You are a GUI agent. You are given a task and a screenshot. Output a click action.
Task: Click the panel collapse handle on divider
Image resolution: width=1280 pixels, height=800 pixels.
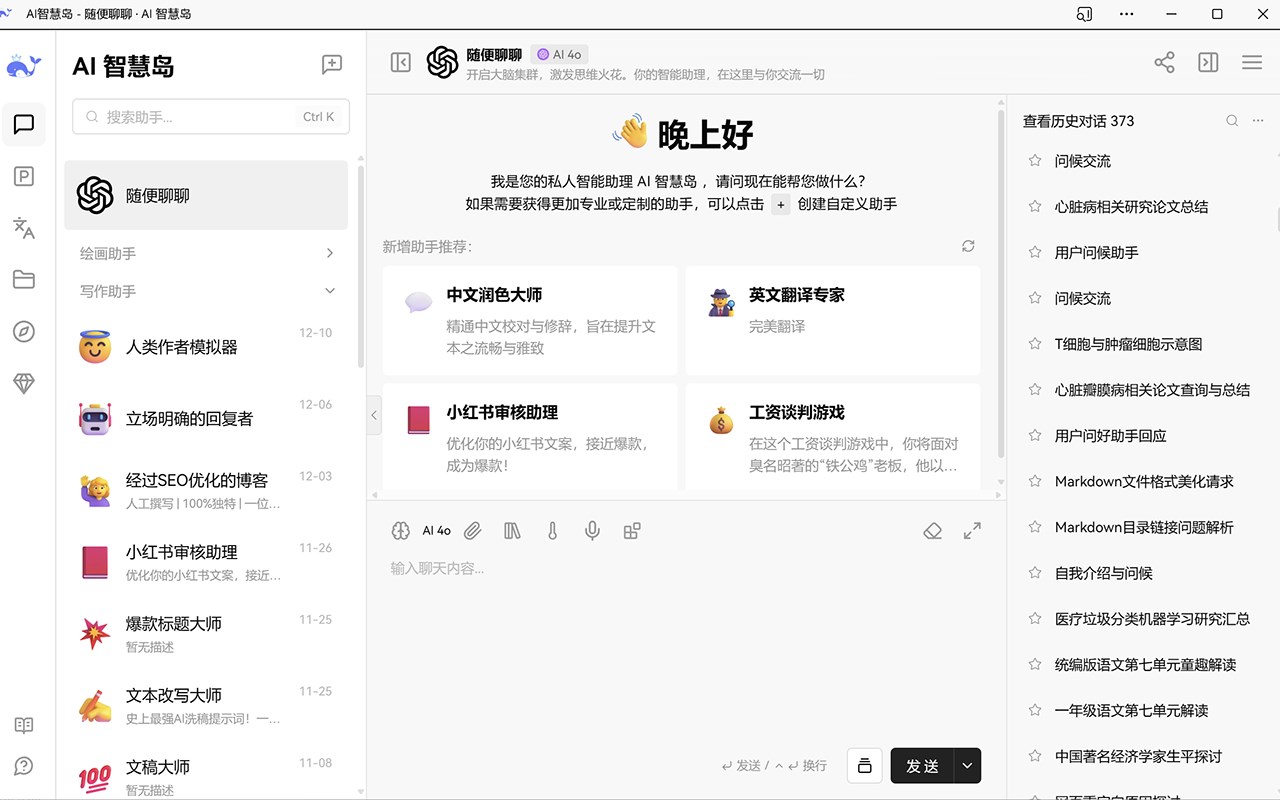375,415
